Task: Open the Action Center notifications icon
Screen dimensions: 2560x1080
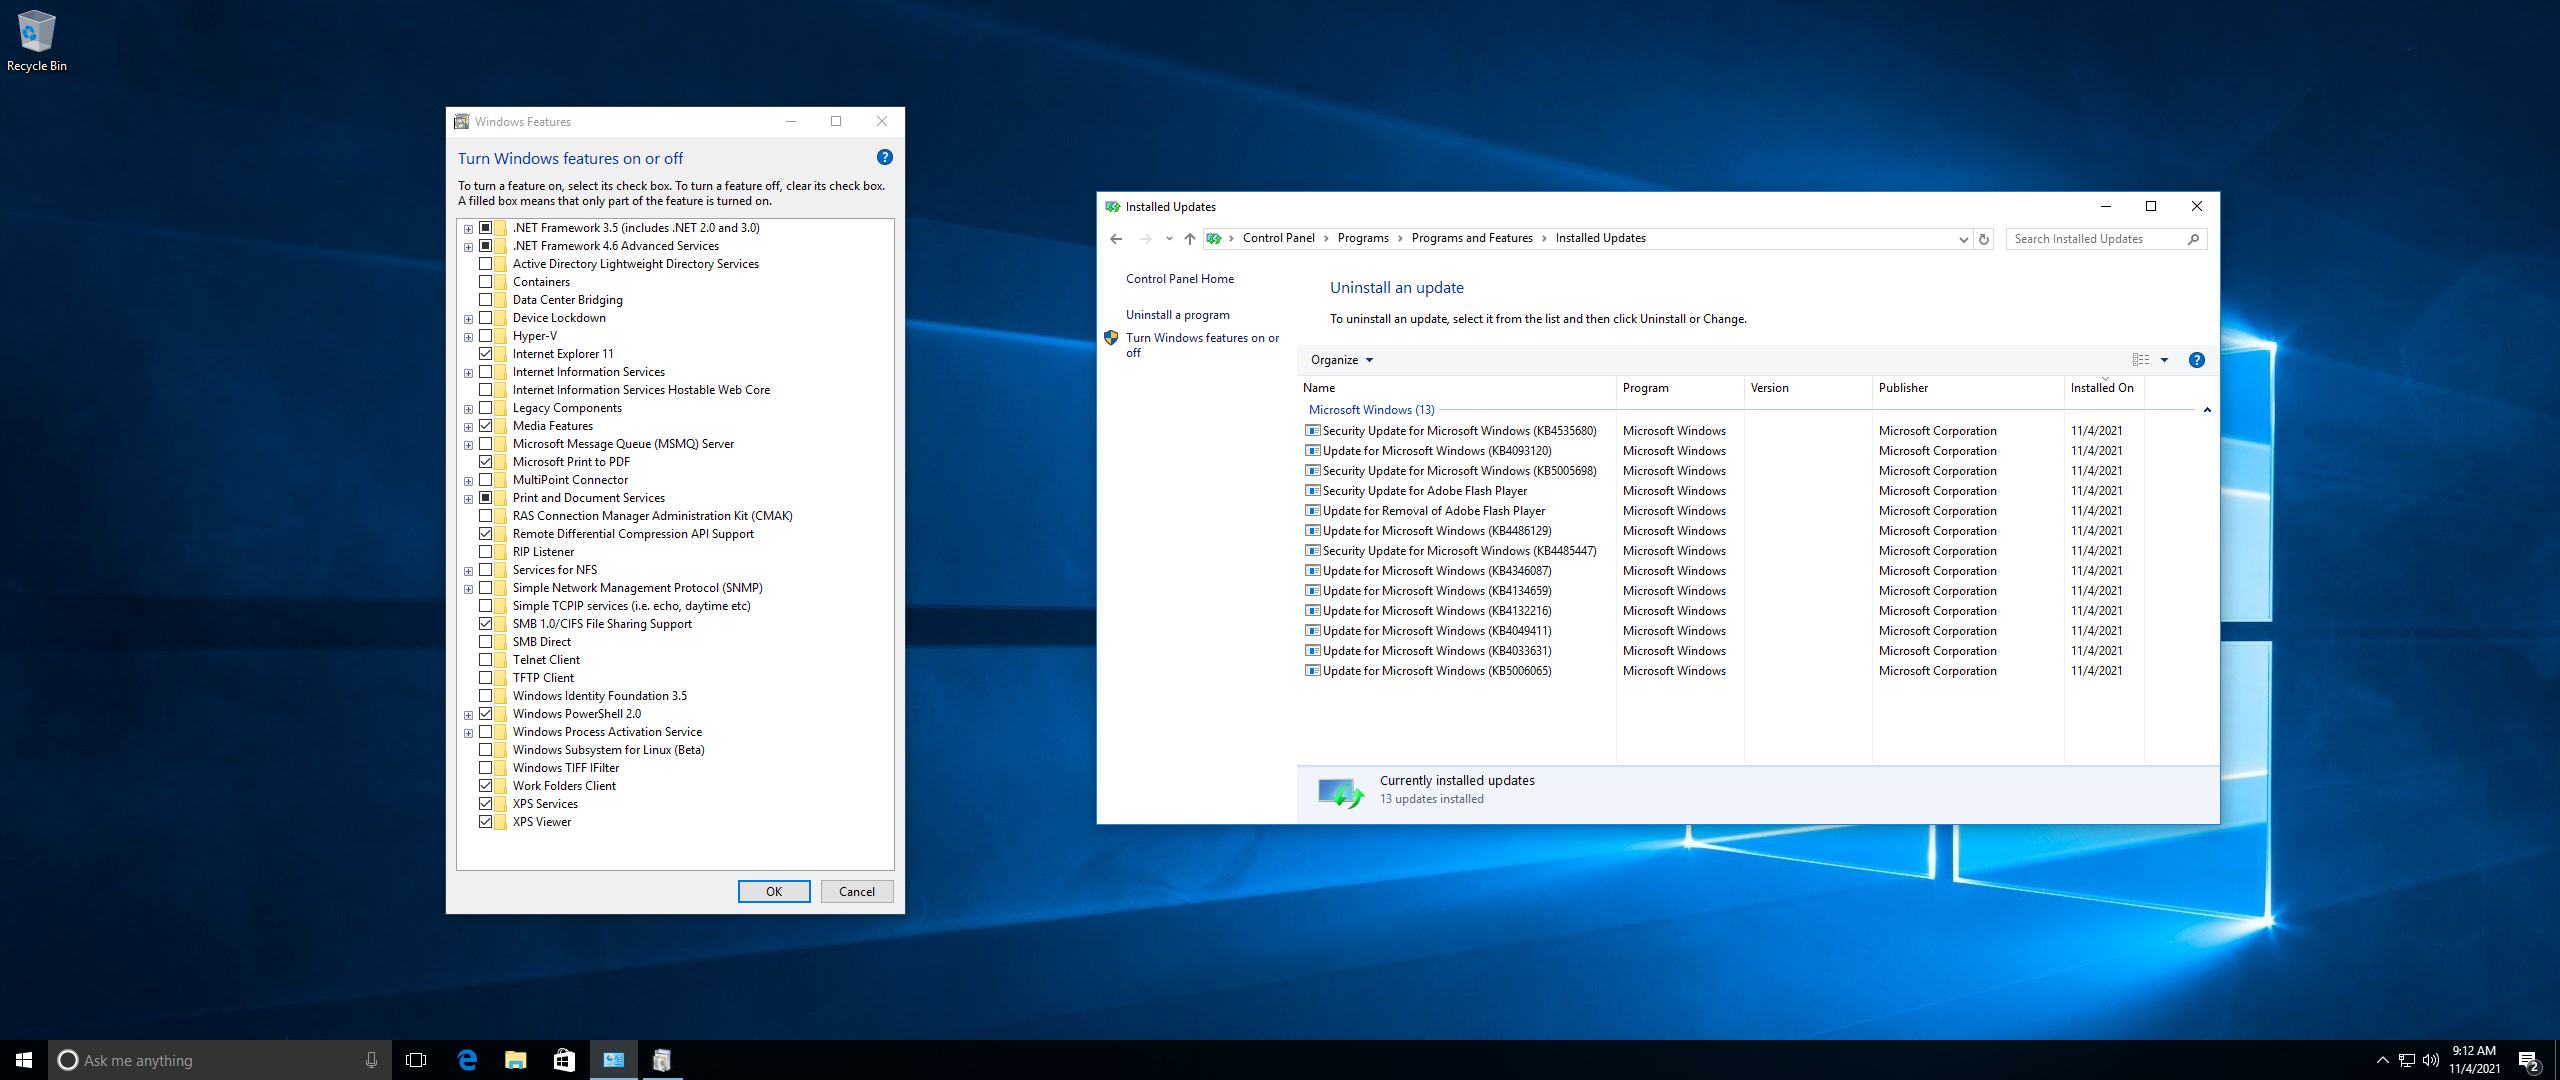Action: [2528, 1060]
